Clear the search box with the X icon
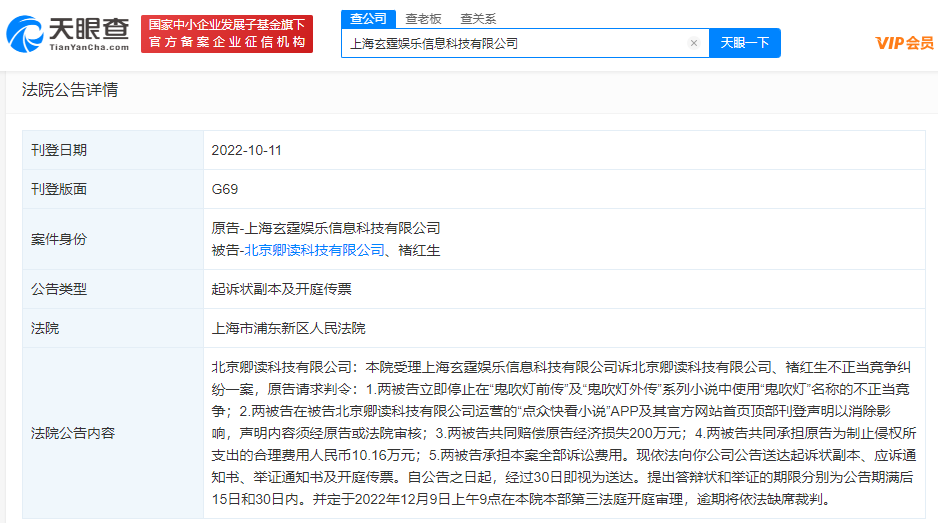This screenshot has width=938, height=523. [694, 43]
